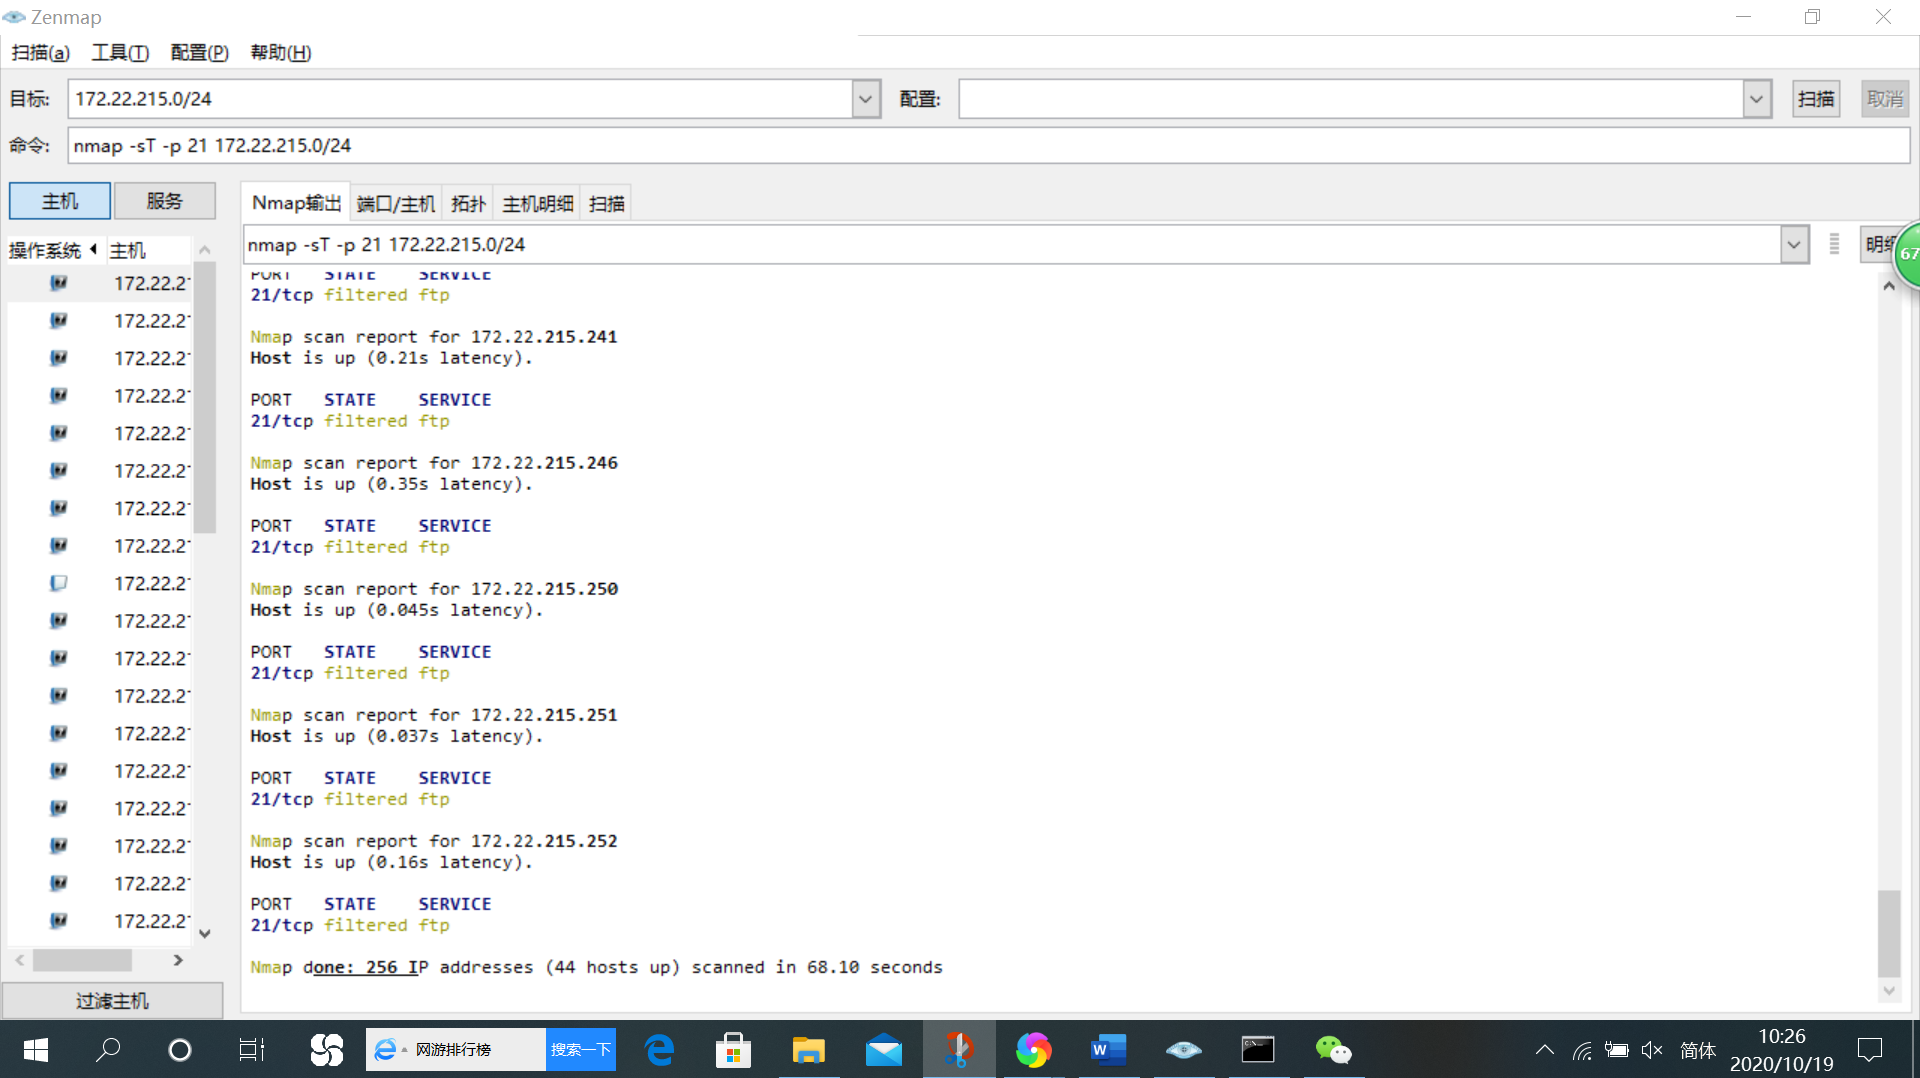Click the host row with the blank OS icon
1920x1078 pixels.
pos(98,583)
